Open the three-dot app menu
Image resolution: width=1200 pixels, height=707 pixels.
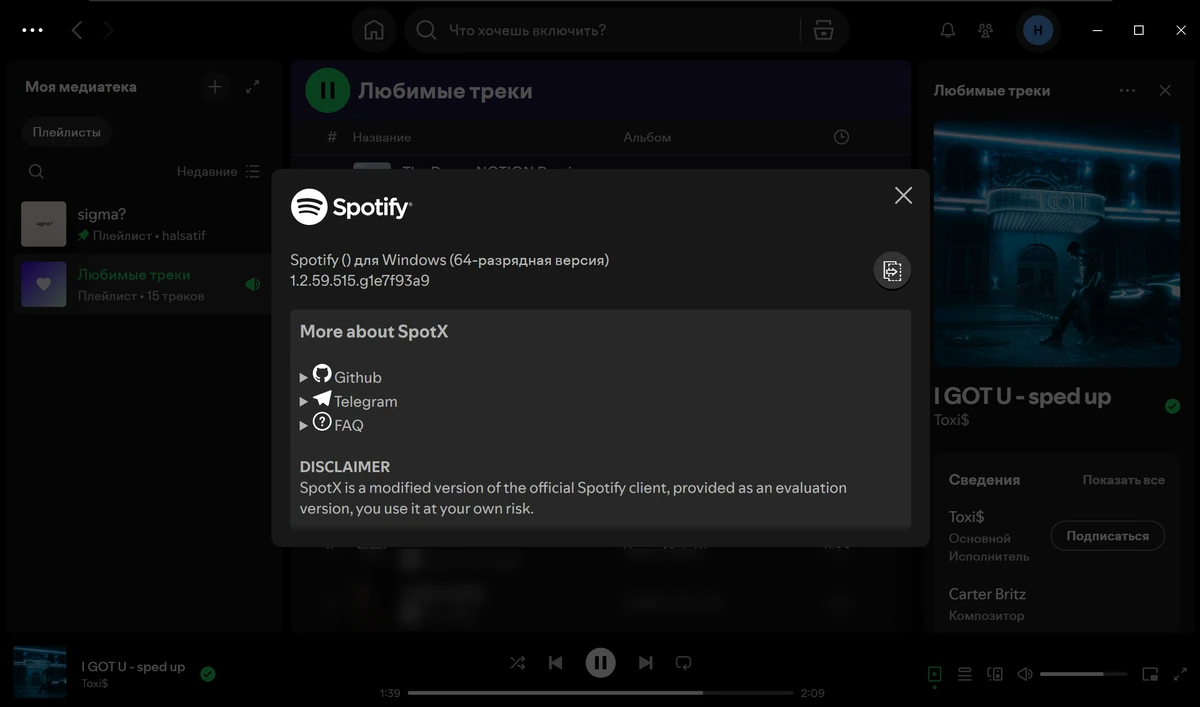point(33,30)
